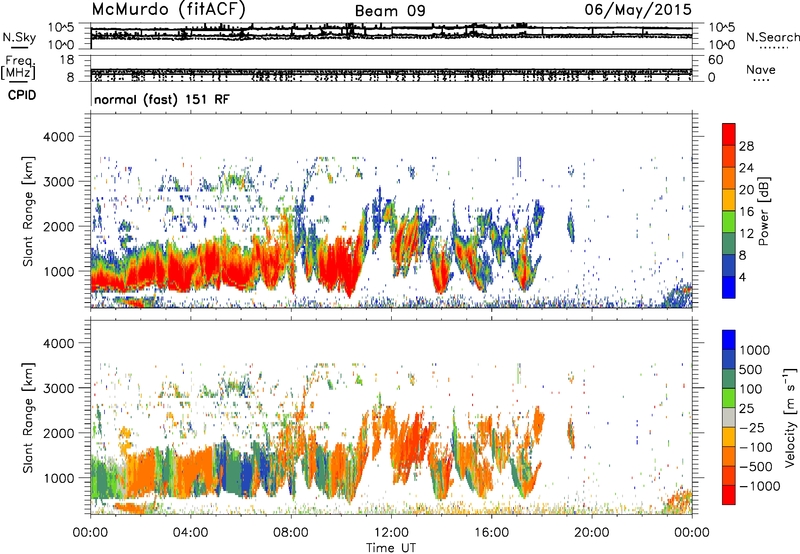Click the 'Freq. [MHz]' axis label

point(18,67)
